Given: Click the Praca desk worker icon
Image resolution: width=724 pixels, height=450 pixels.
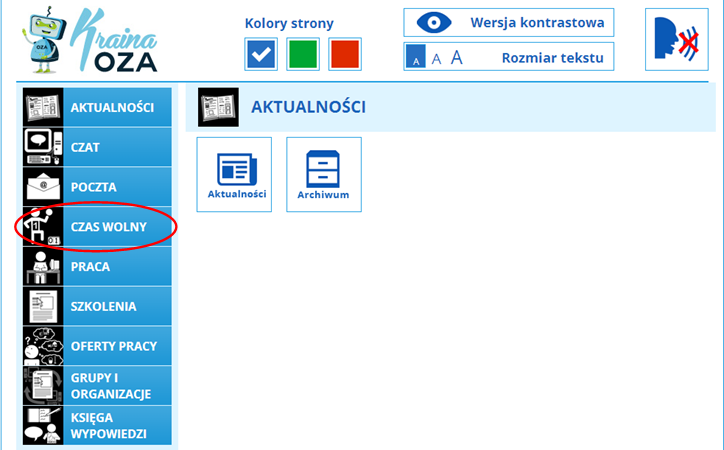Looking at the screenshot, I should [42, 267].
